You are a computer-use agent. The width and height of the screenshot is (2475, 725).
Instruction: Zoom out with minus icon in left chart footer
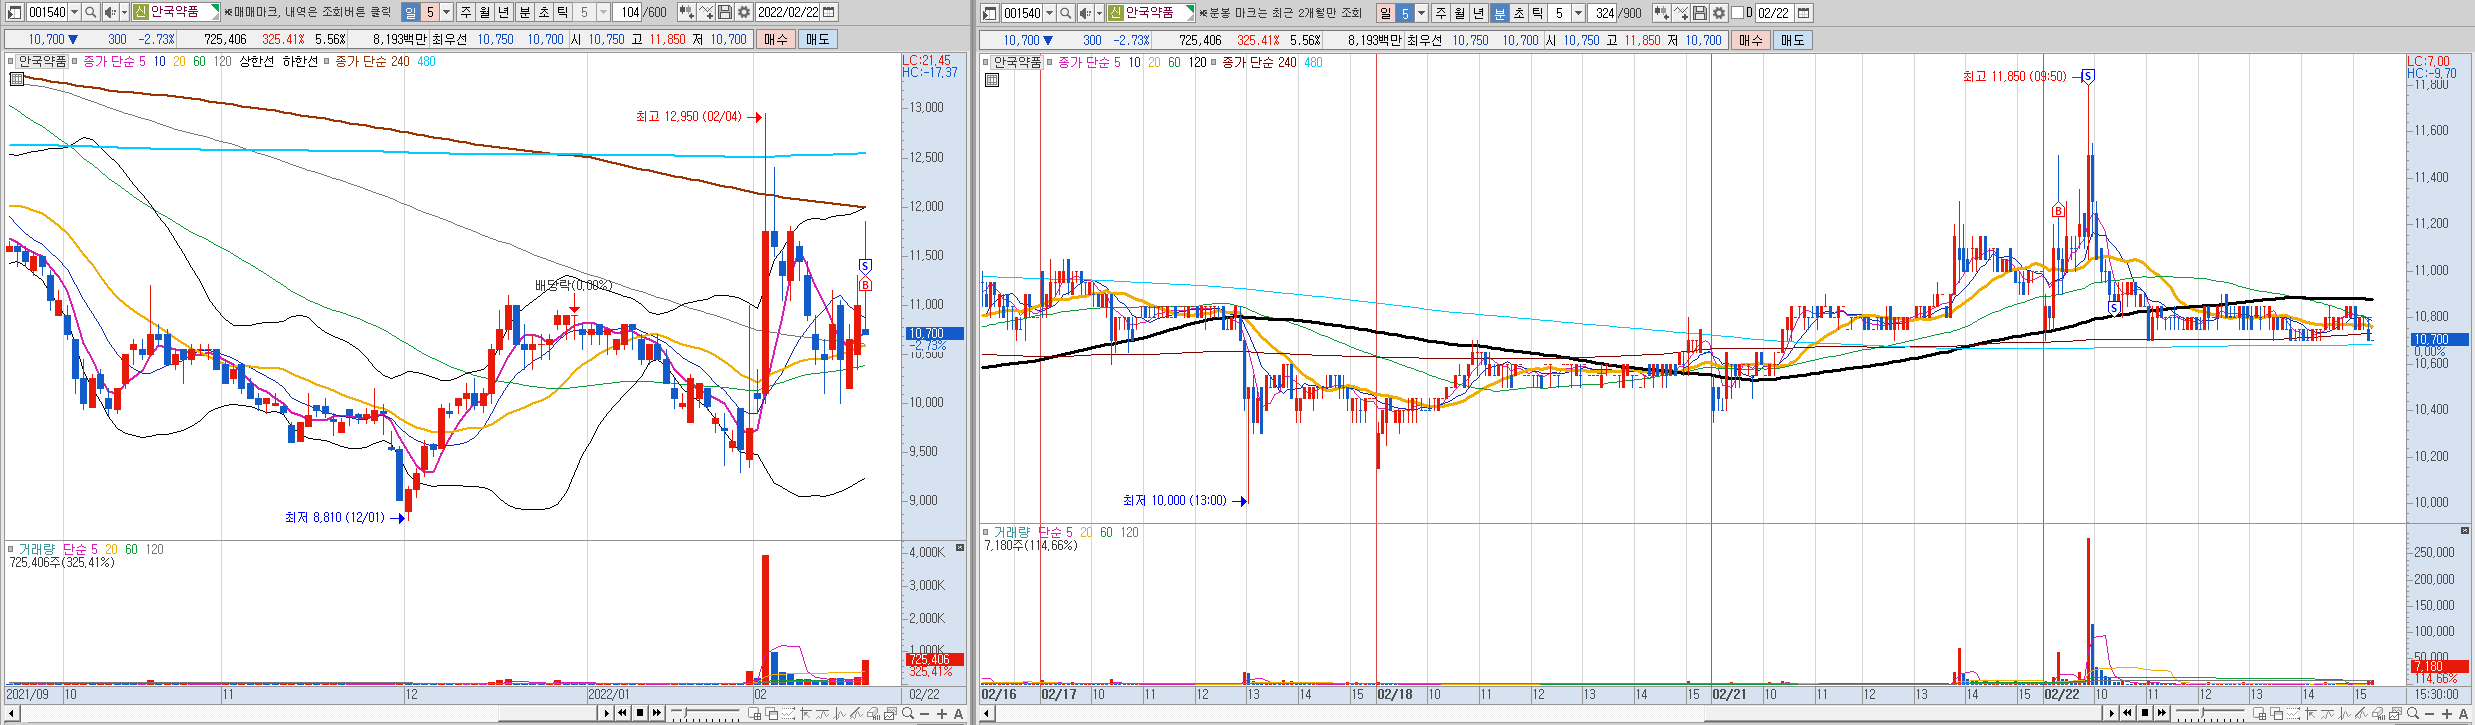924,714
